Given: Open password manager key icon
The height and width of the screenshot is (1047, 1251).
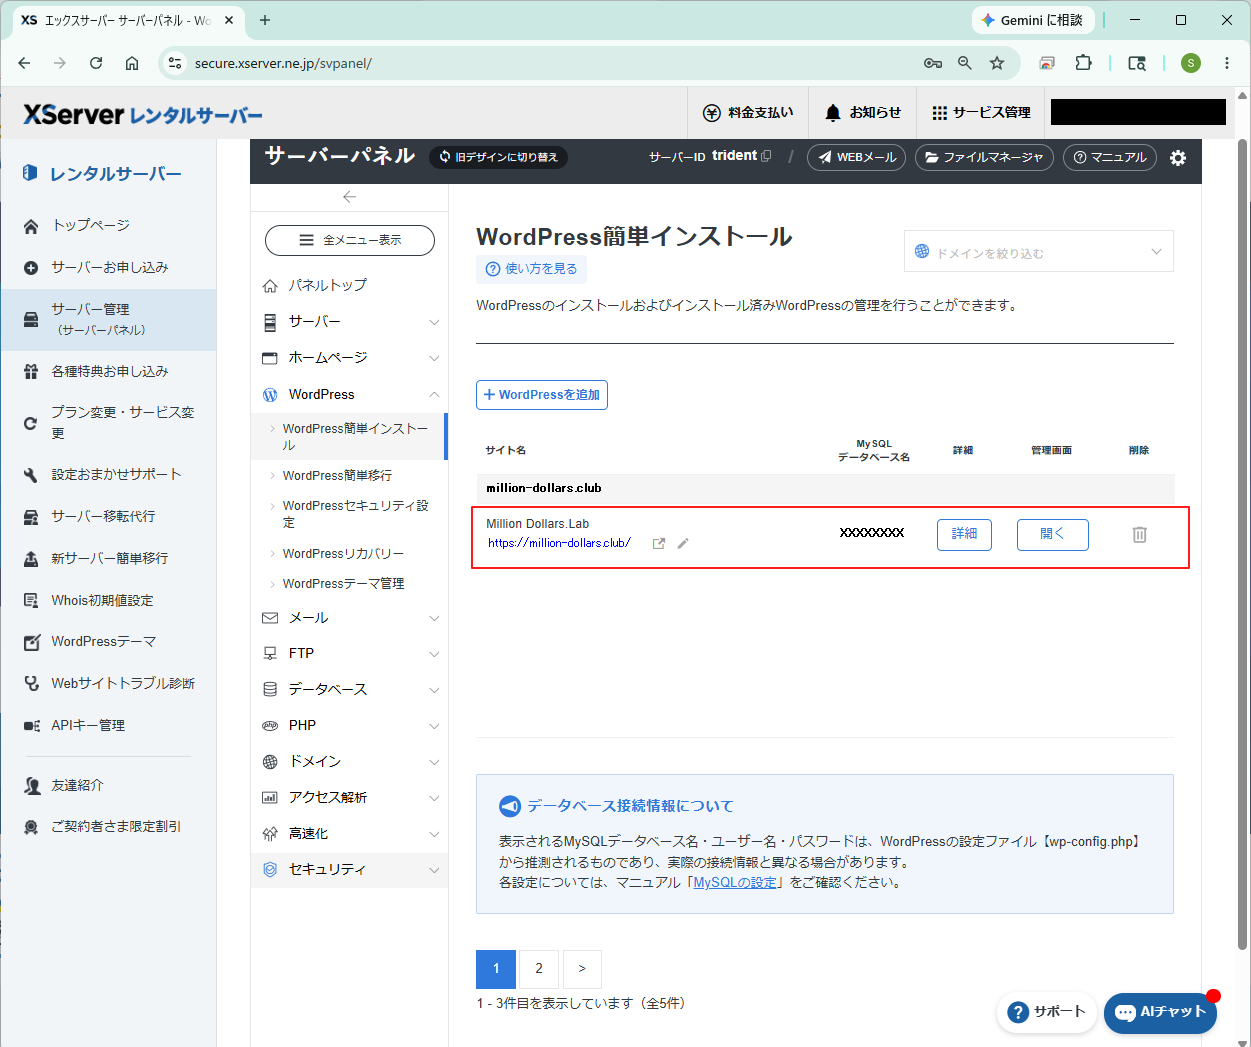Looking at the screenshot, I should point(933,63).
